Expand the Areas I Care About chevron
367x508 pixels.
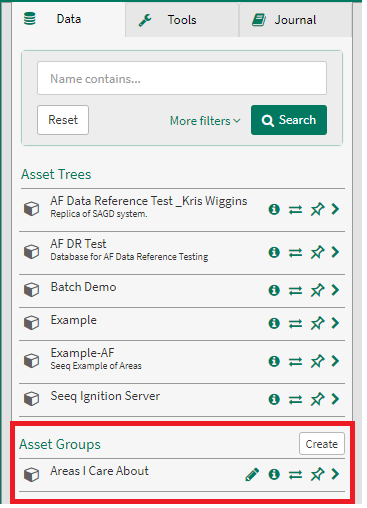click(x=335, y=474)
